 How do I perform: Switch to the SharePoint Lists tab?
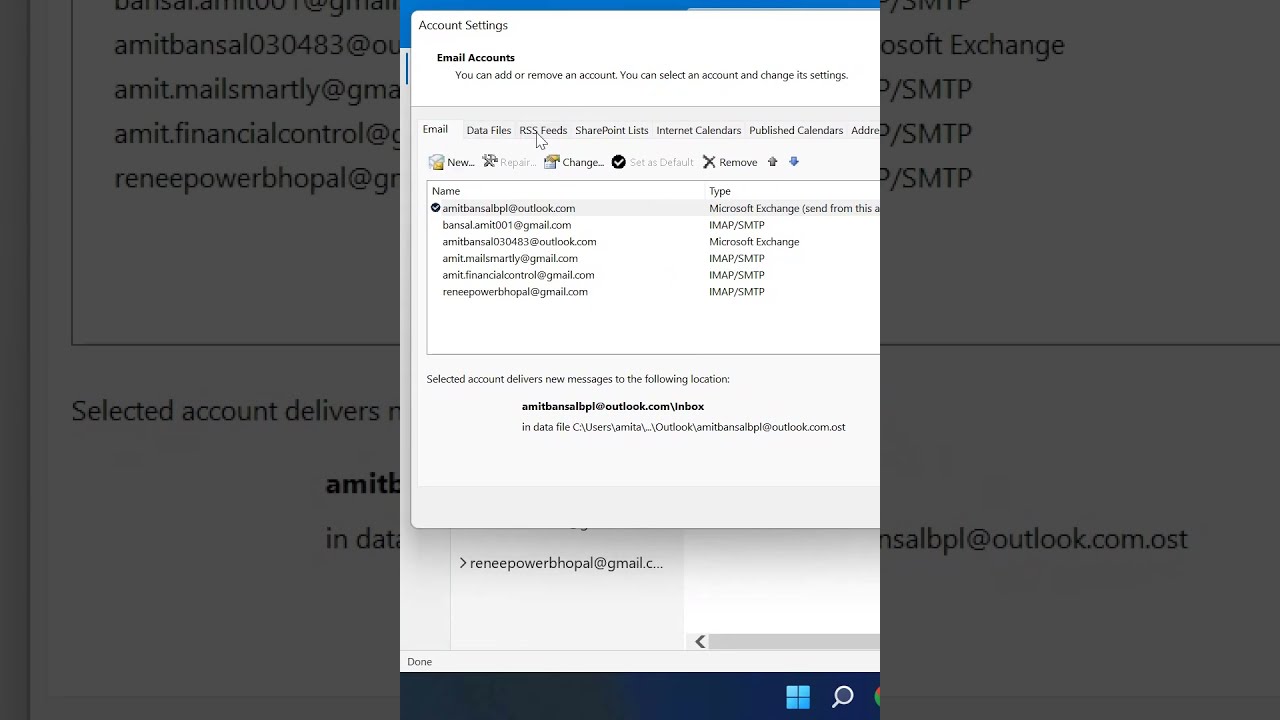[x=612, y=130]
